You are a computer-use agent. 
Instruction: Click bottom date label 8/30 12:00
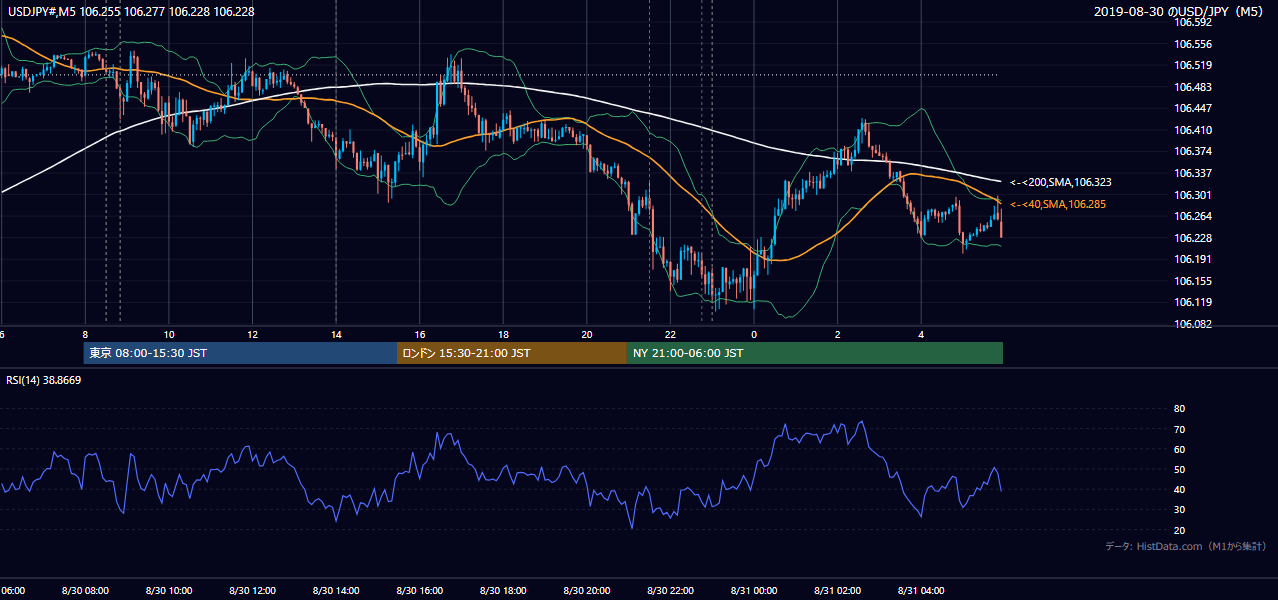pyautogui.click(x=252, y=590)
